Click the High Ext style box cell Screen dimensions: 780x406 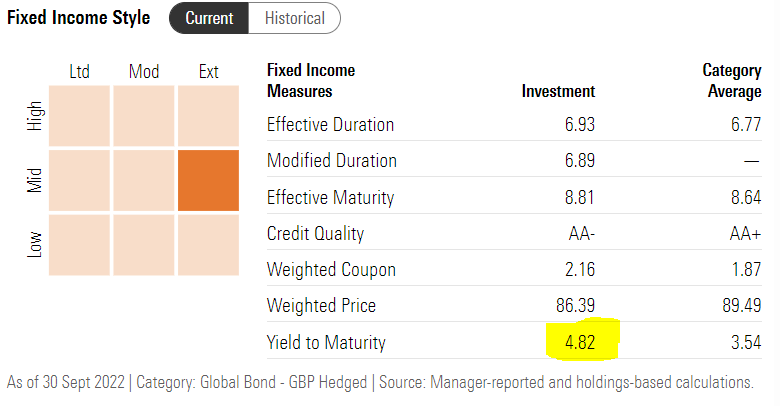208,116
